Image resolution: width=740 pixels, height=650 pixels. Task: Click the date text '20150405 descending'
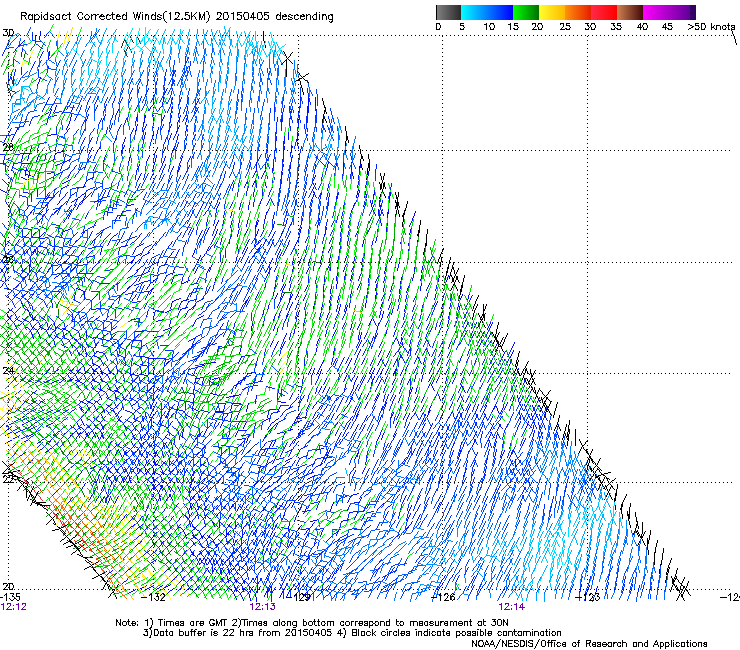[x=275, y=17]
